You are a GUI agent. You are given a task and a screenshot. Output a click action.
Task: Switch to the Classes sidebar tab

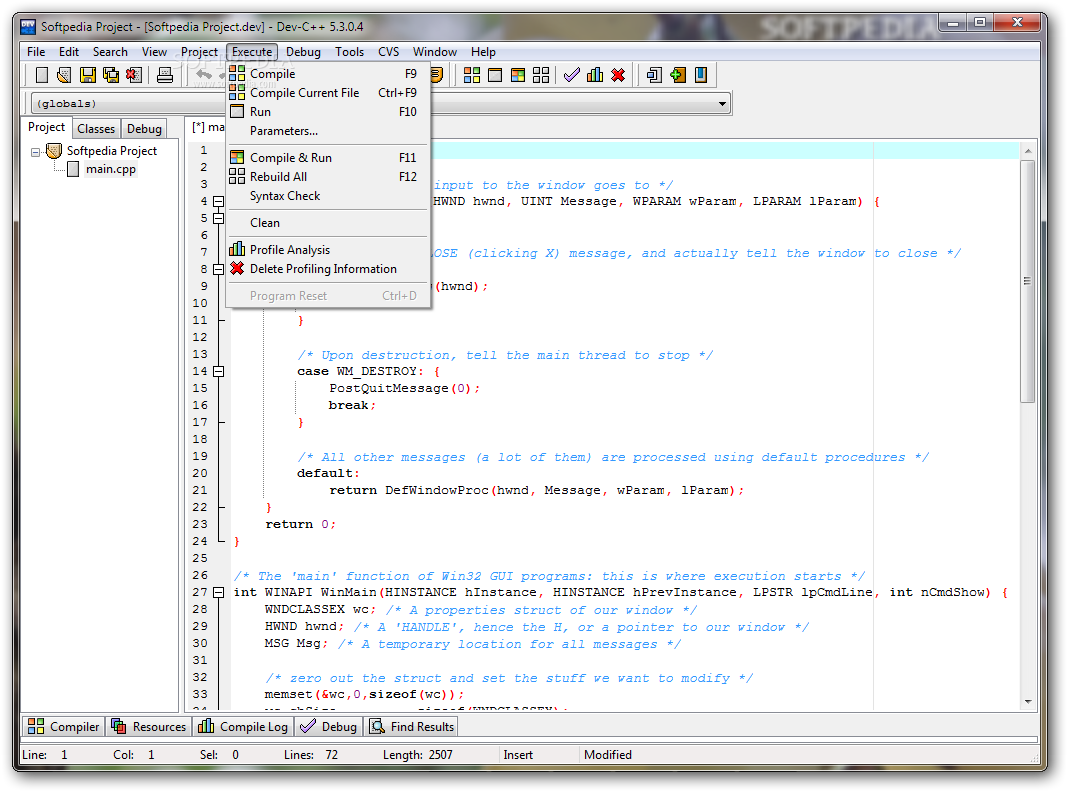[x=96, y=129]
